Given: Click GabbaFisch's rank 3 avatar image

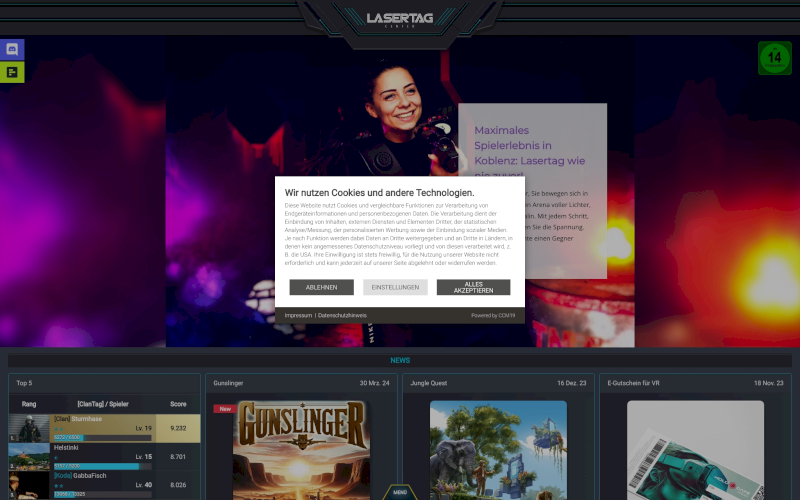Looking at the screenshot, I should pyautogui.click(x=29, y=485).
